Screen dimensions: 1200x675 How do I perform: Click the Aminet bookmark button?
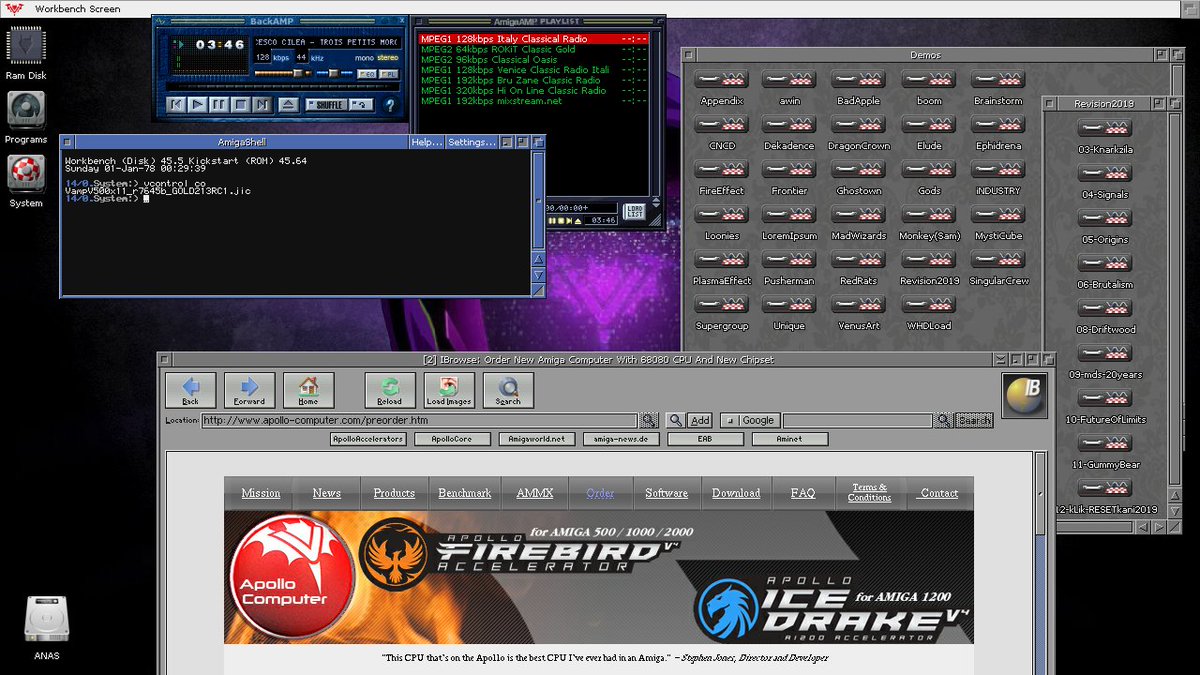[790, 439]
